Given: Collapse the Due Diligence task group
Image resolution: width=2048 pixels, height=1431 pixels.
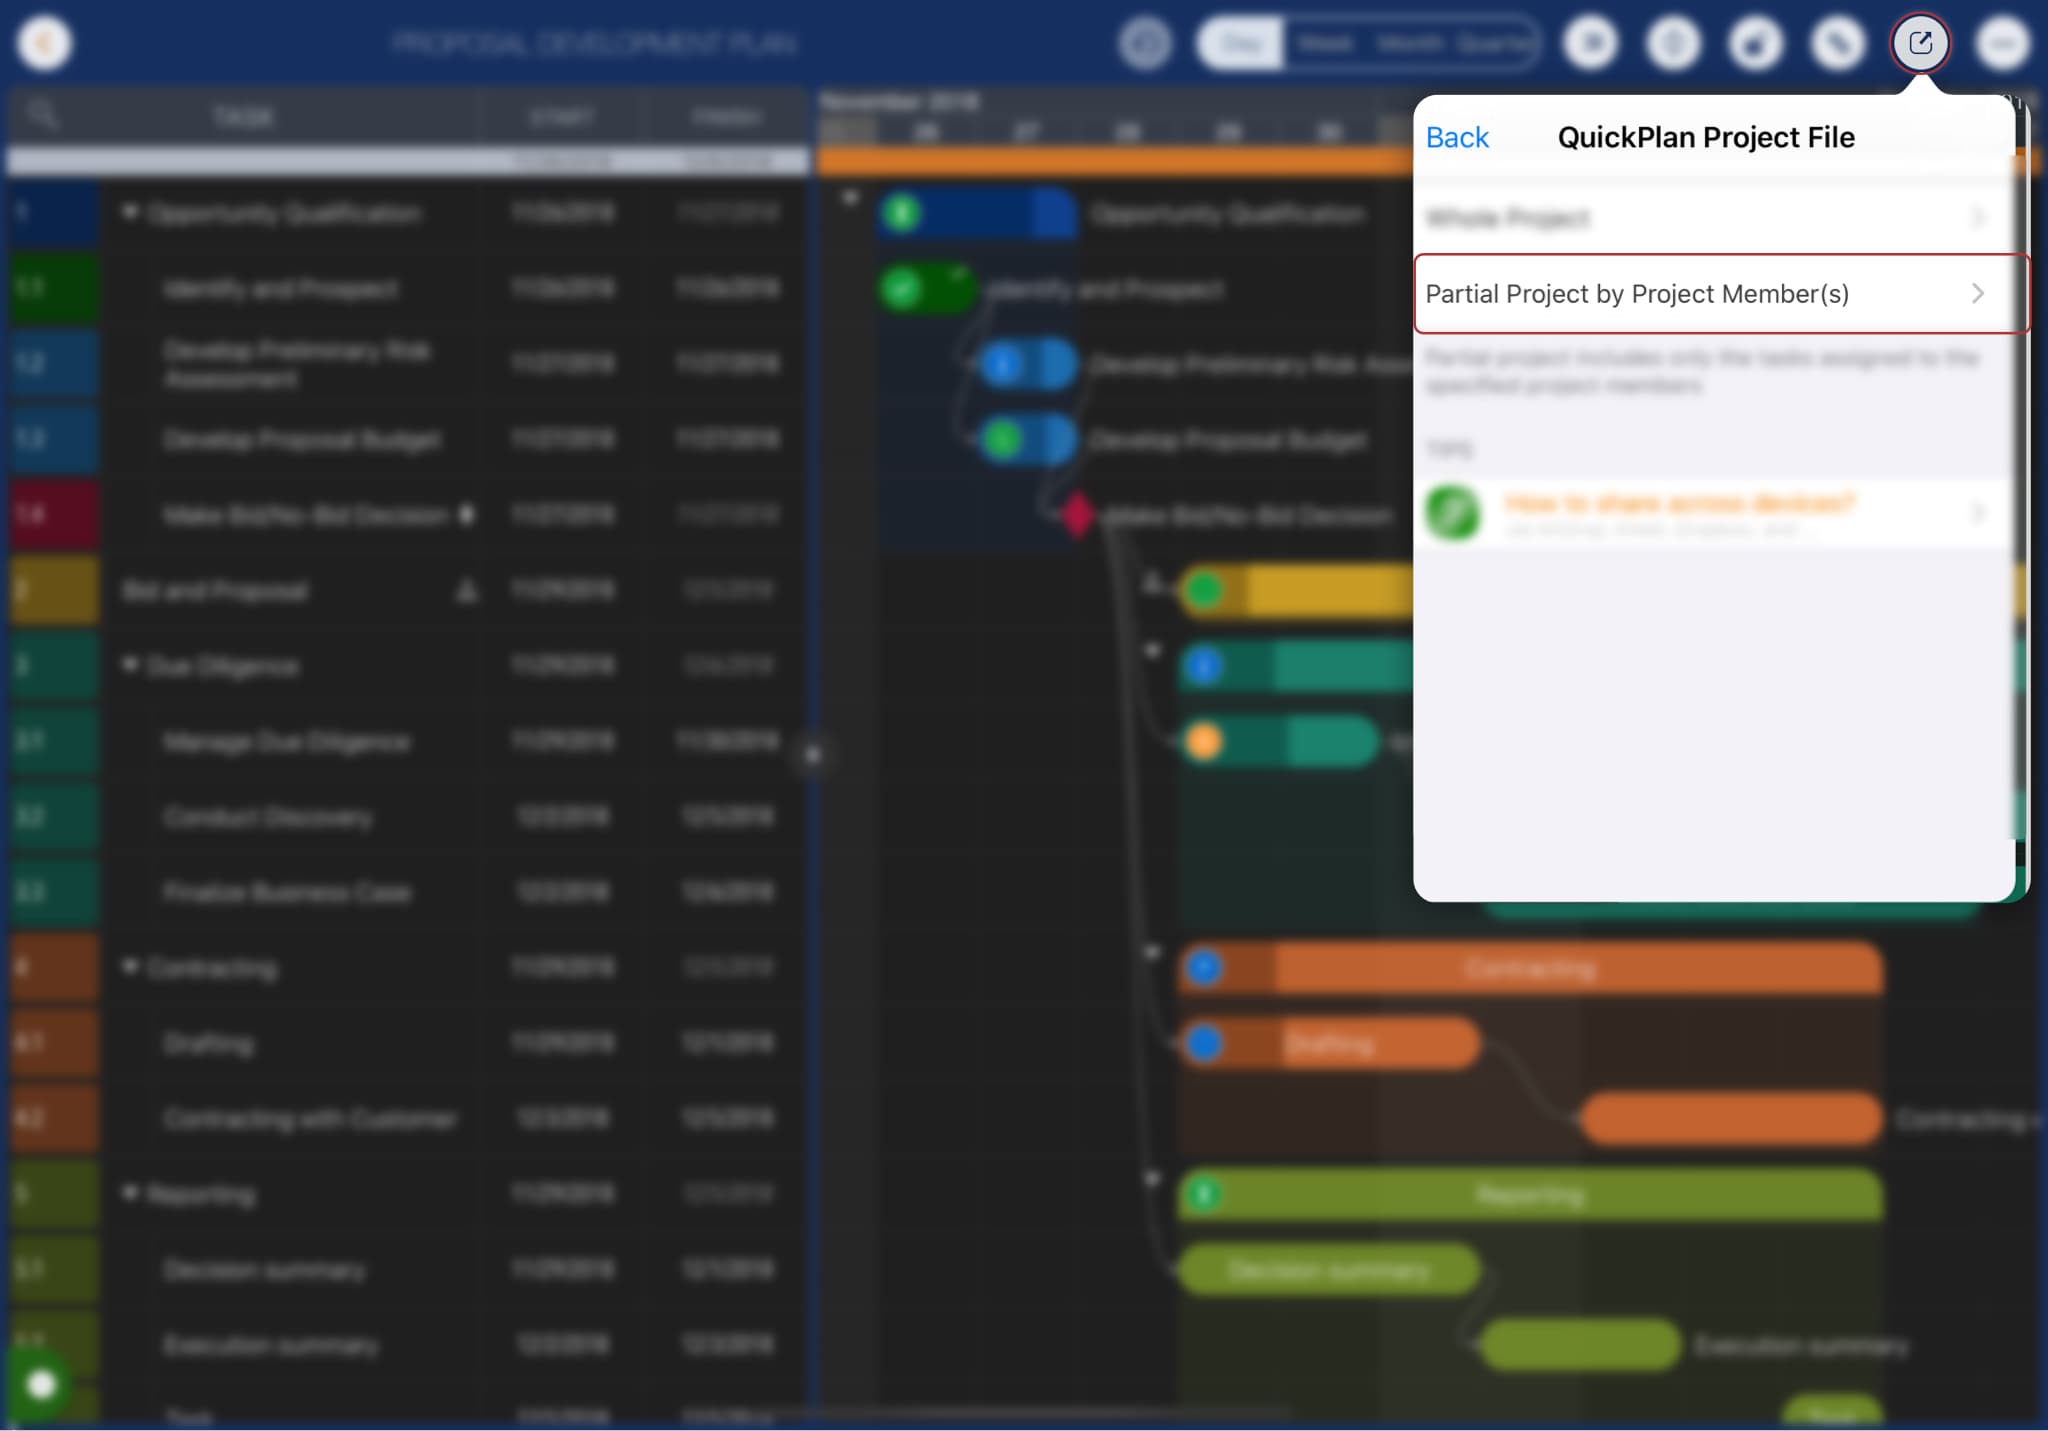Looking at the screenshot, I should 130,665.
